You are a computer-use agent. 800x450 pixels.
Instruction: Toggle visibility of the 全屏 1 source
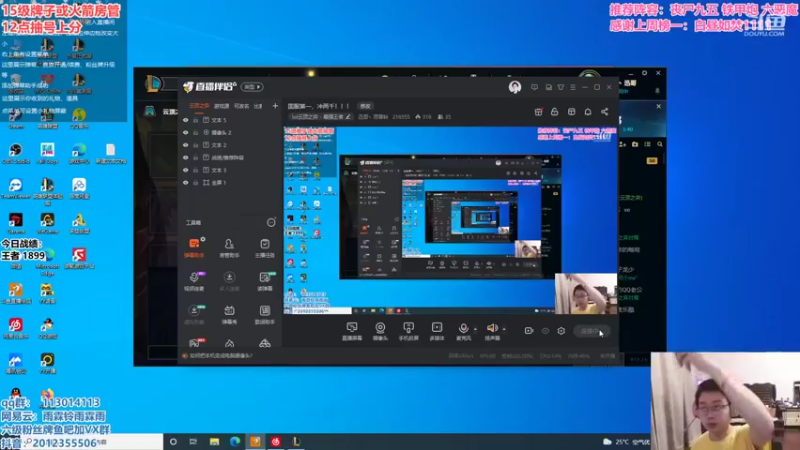click(x=186, y=183)
